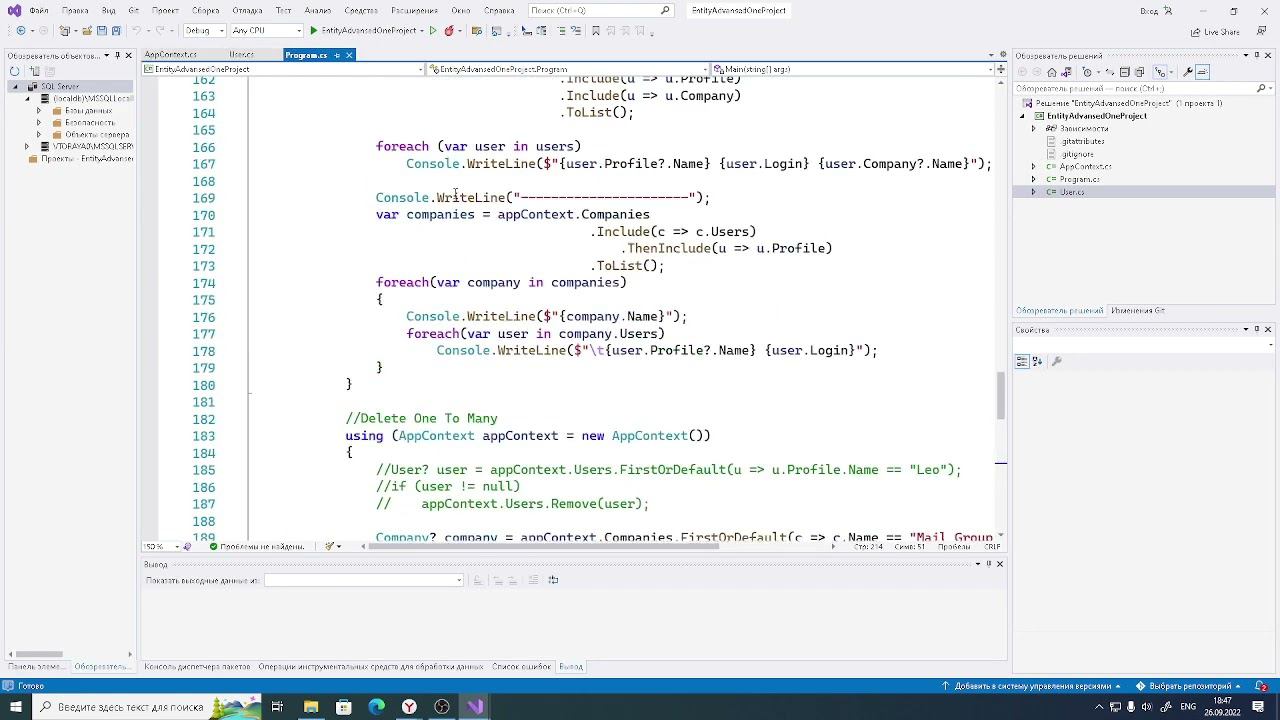Select .gitignore in Solution Explorer
1280x720 pixels.
point(1077,154)
